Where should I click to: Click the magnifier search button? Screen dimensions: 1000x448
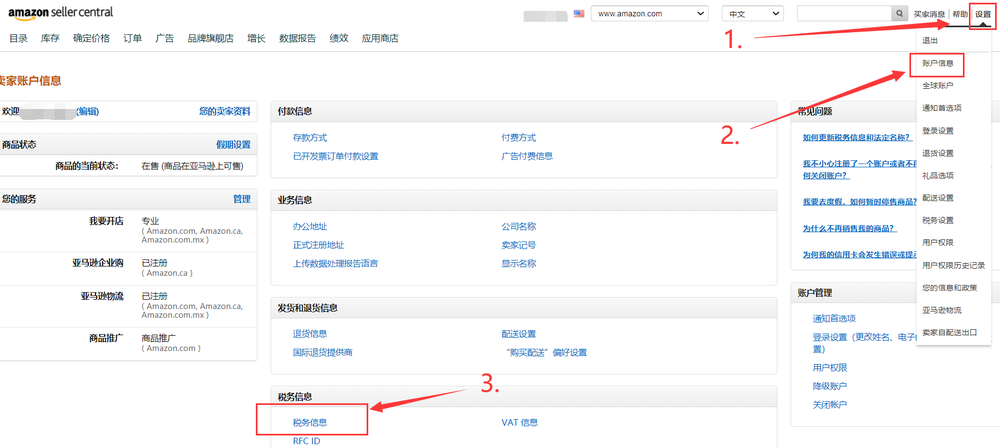[899, 13]
